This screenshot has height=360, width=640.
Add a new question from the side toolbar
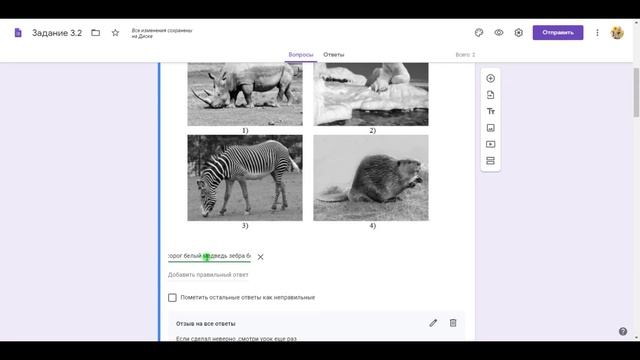click(491, 78)
